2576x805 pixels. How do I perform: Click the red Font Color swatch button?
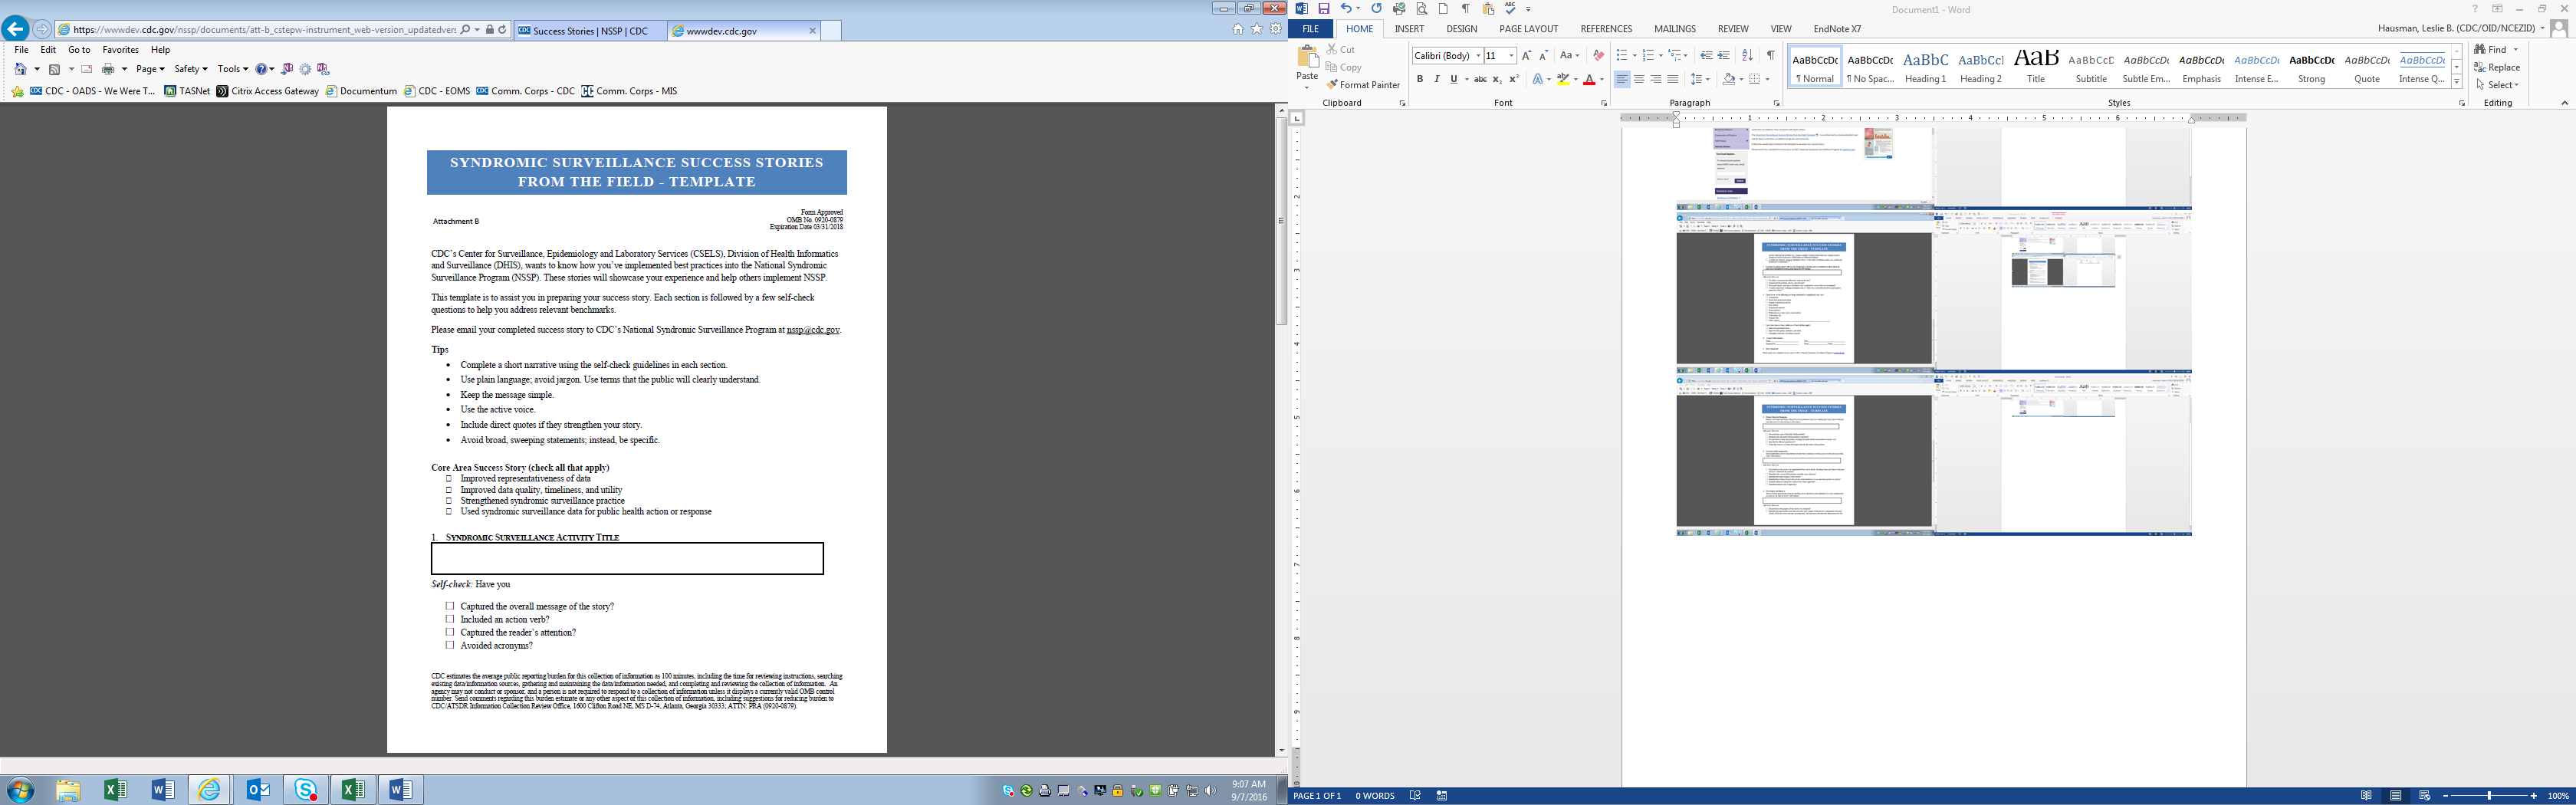[1589, 80]
